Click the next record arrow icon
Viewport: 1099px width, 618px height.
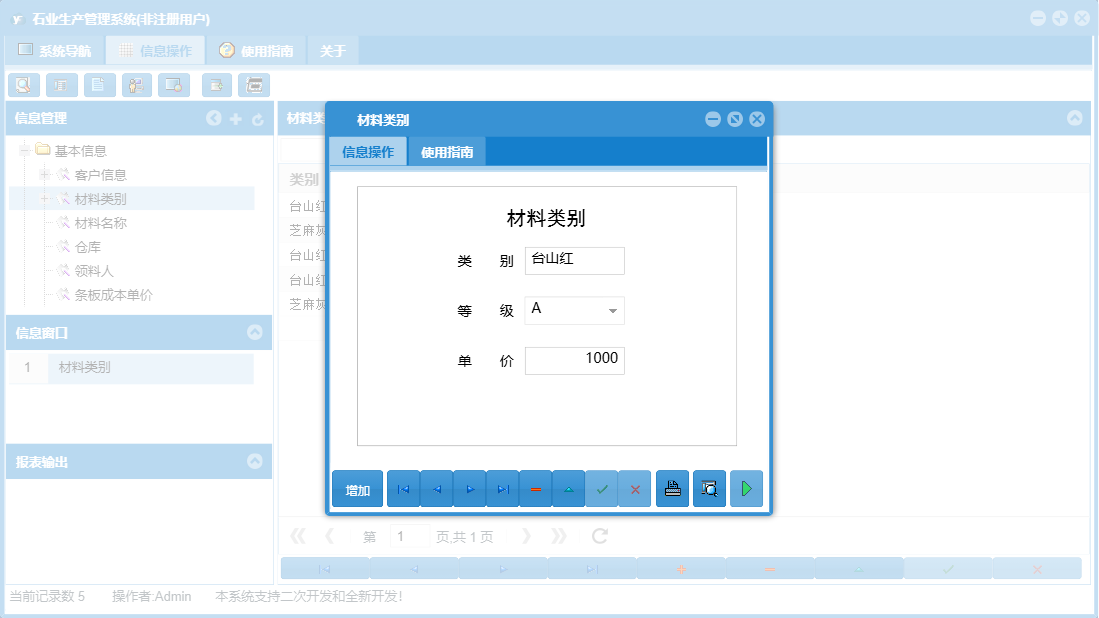469,489
